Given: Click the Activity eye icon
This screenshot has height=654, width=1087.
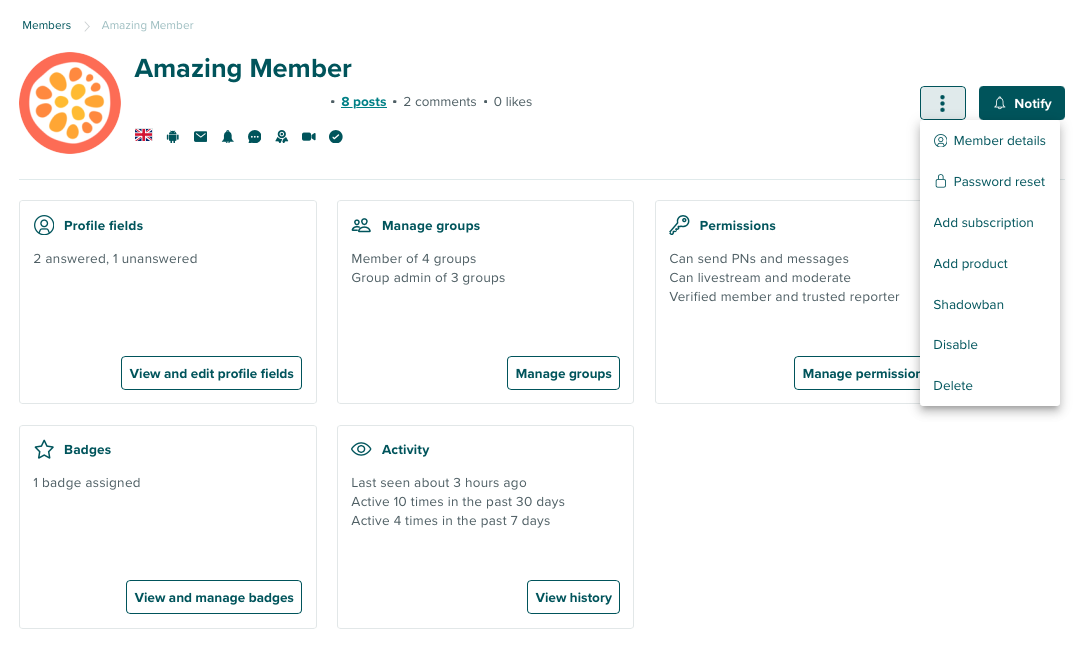Looking at the screenshot, I should (x=362, y=449).
